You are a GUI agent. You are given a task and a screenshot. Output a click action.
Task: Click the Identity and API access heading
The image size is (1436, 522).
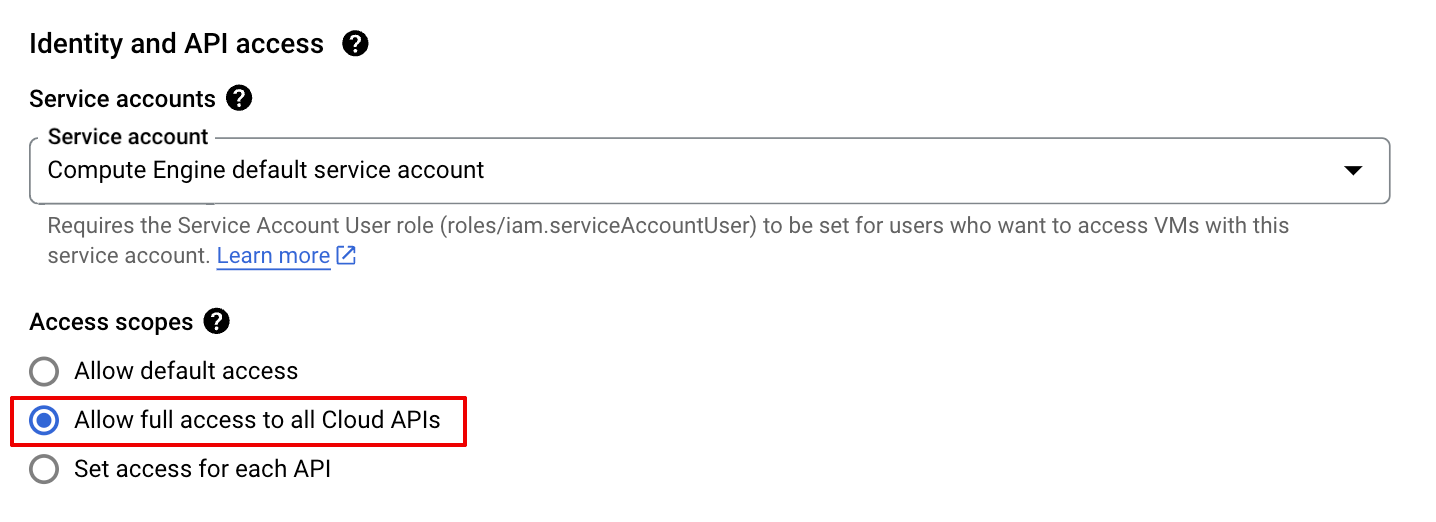click(x=177, y=44)
